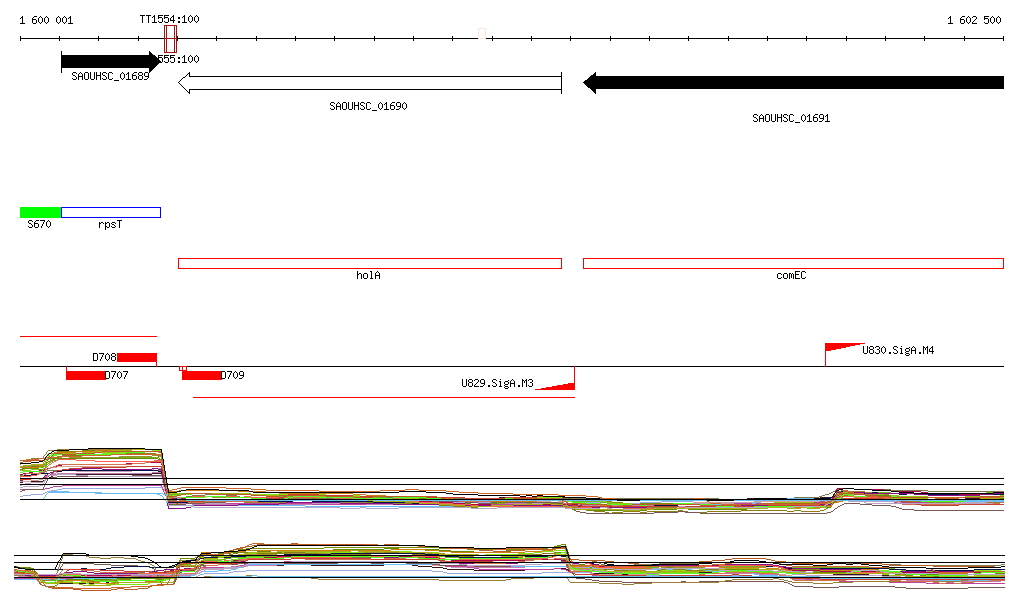Click the SAOUHSC_01689 black gene arrow
Viewport: 1024px width, 611px height.
point(110,62)
